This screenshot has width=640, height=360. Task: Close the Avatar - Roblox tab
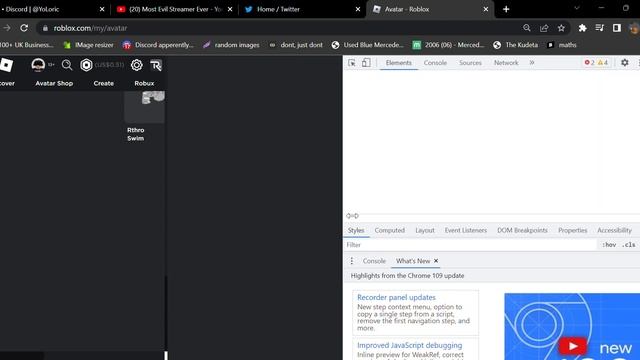click(x=486, y=9)
